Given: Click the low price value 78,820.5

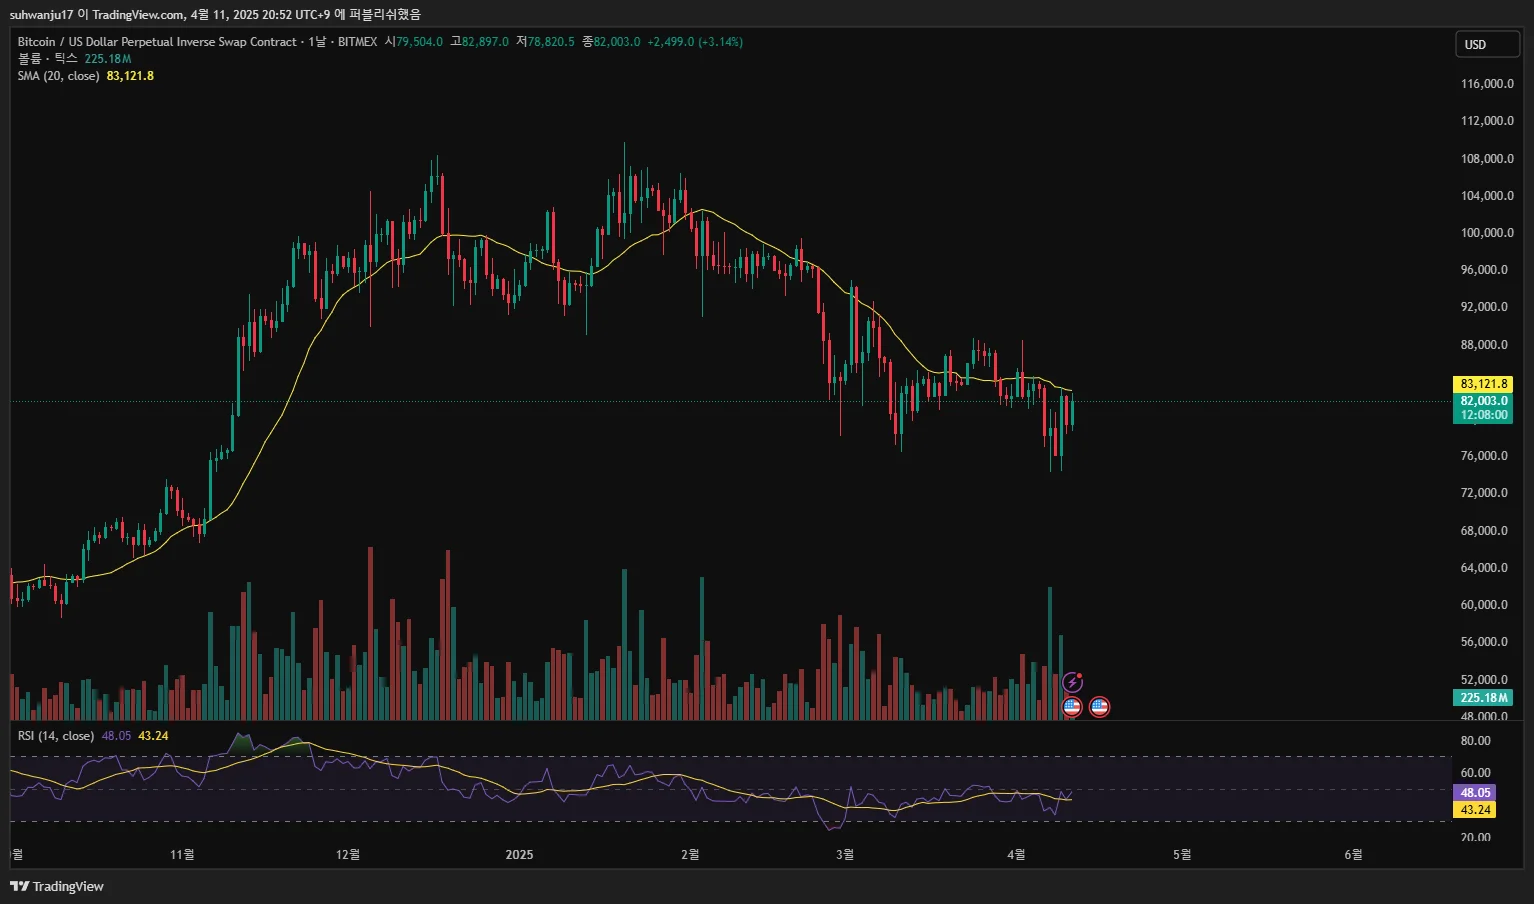Looking at the screenshot, I should [551, 42].
